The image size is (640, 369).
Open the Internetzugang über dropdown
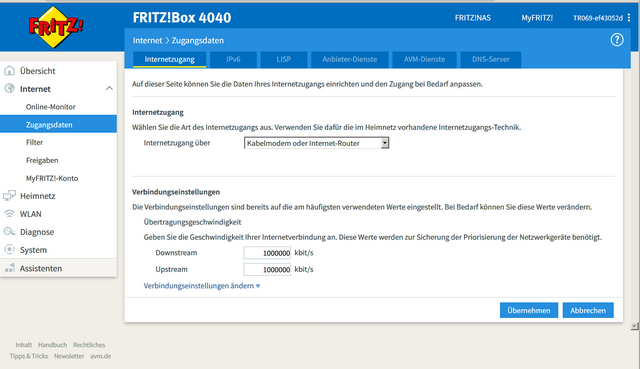pyautogui.click(x=316, y=143)
